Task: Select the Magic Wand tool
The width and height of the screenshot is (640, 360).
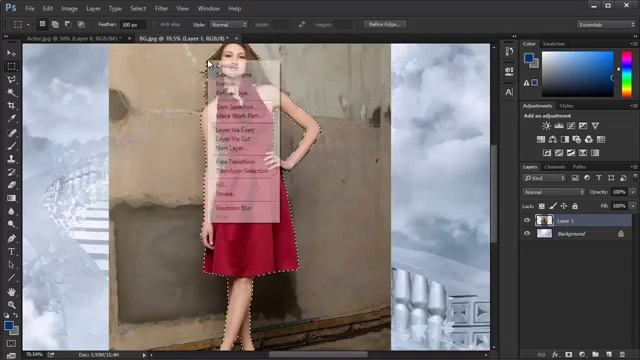Action: [x=11, y=93]
